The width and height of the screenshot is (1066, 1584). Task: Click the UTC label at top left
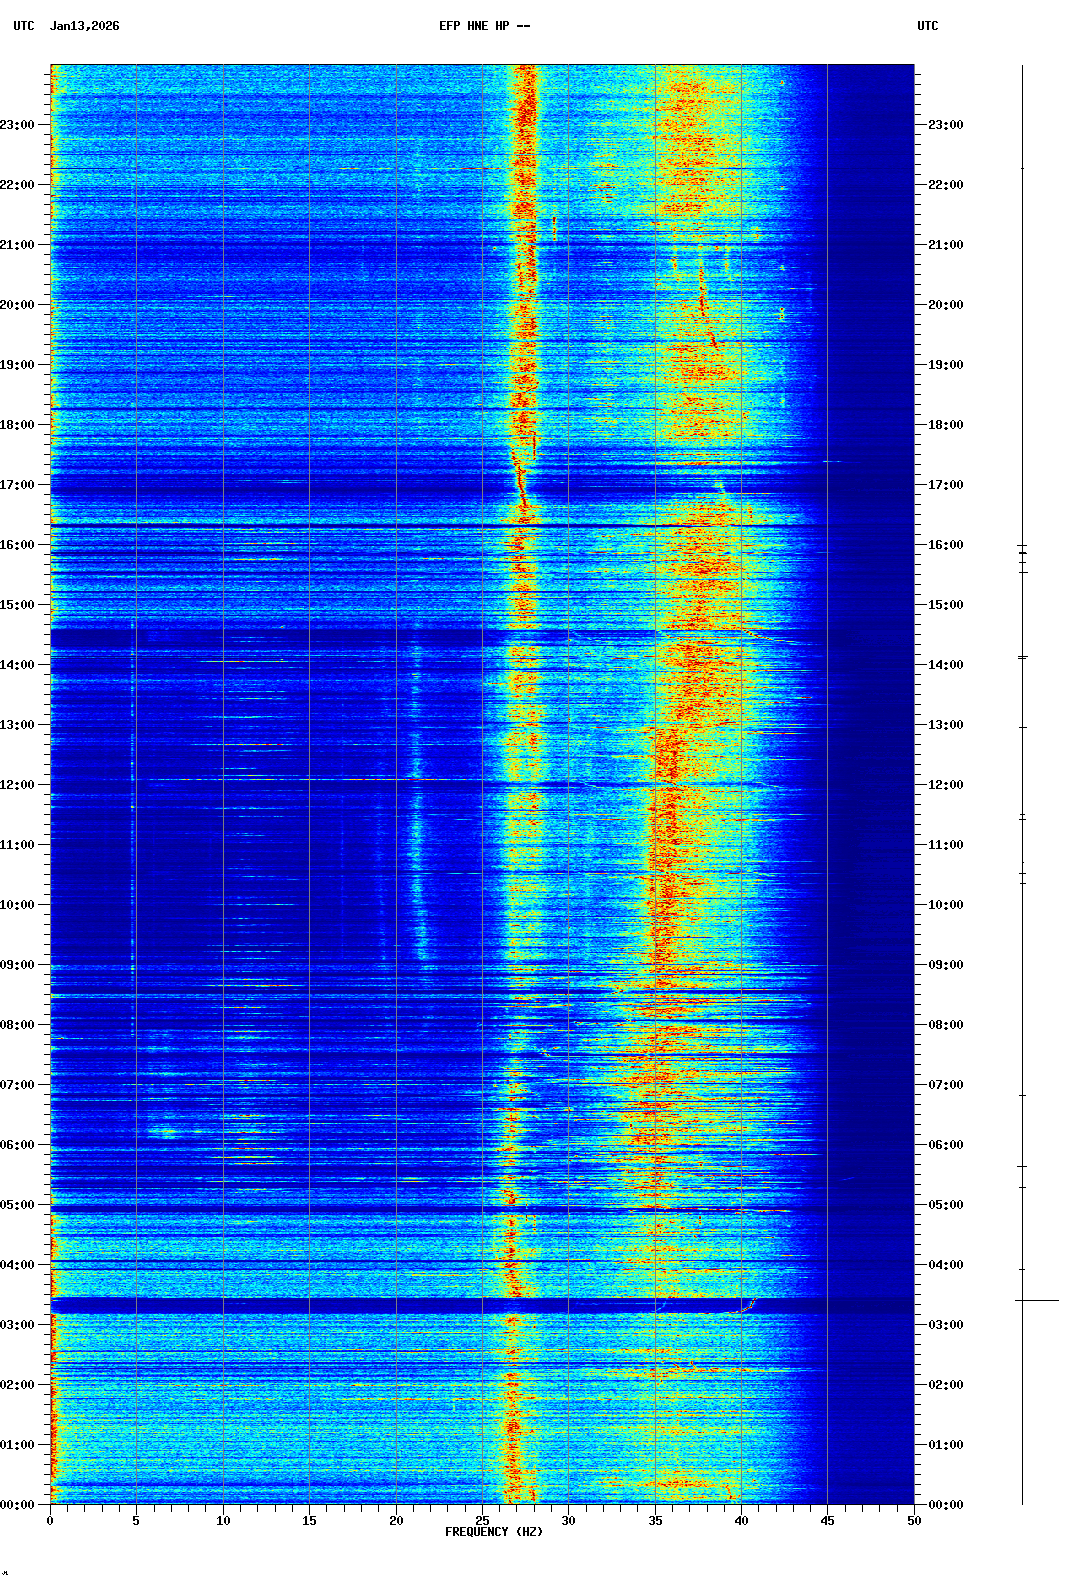24,26
